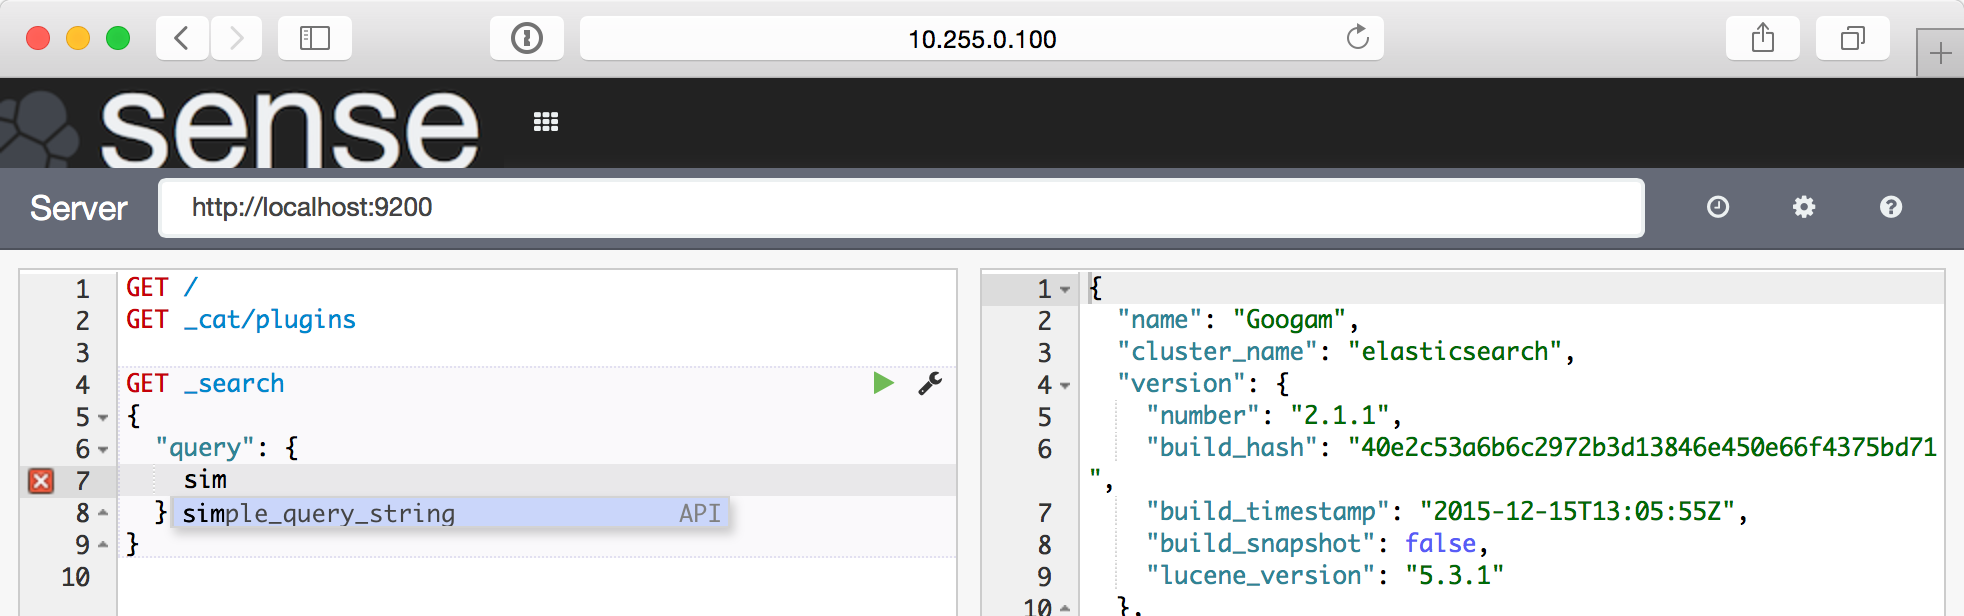Fold the root object on response line 1
This screenshot has width=1964, height=616.
(x=1066, y=290)
